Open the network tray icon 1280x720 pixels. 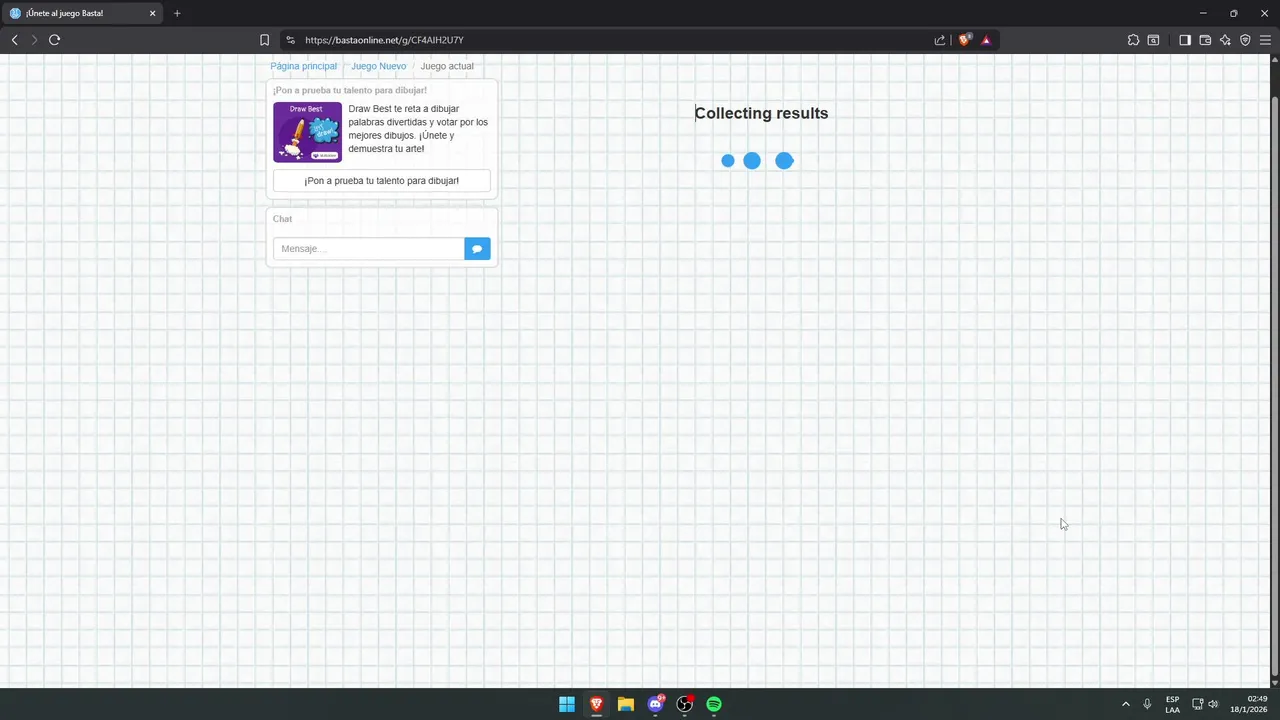(x=1197, y=704)
